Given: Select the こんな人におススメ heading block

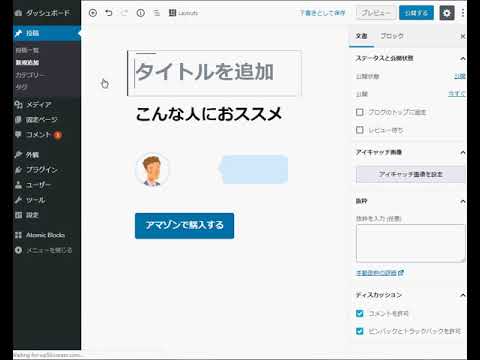Looking at the screenshot, I should pos(209,114).
